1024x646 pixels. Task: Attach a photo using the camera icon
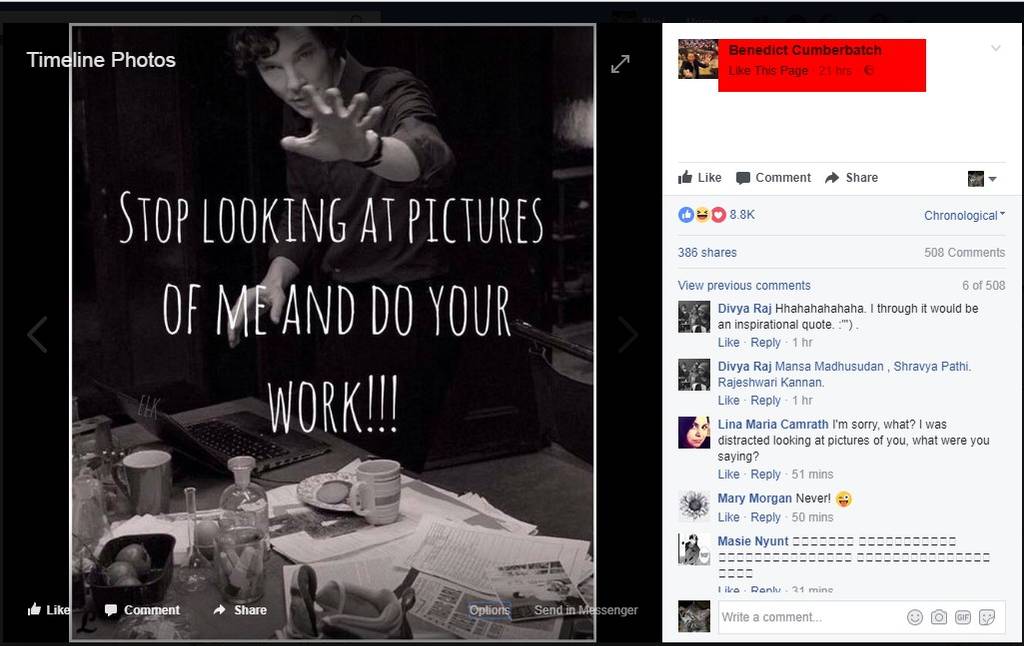coord(938,617)
